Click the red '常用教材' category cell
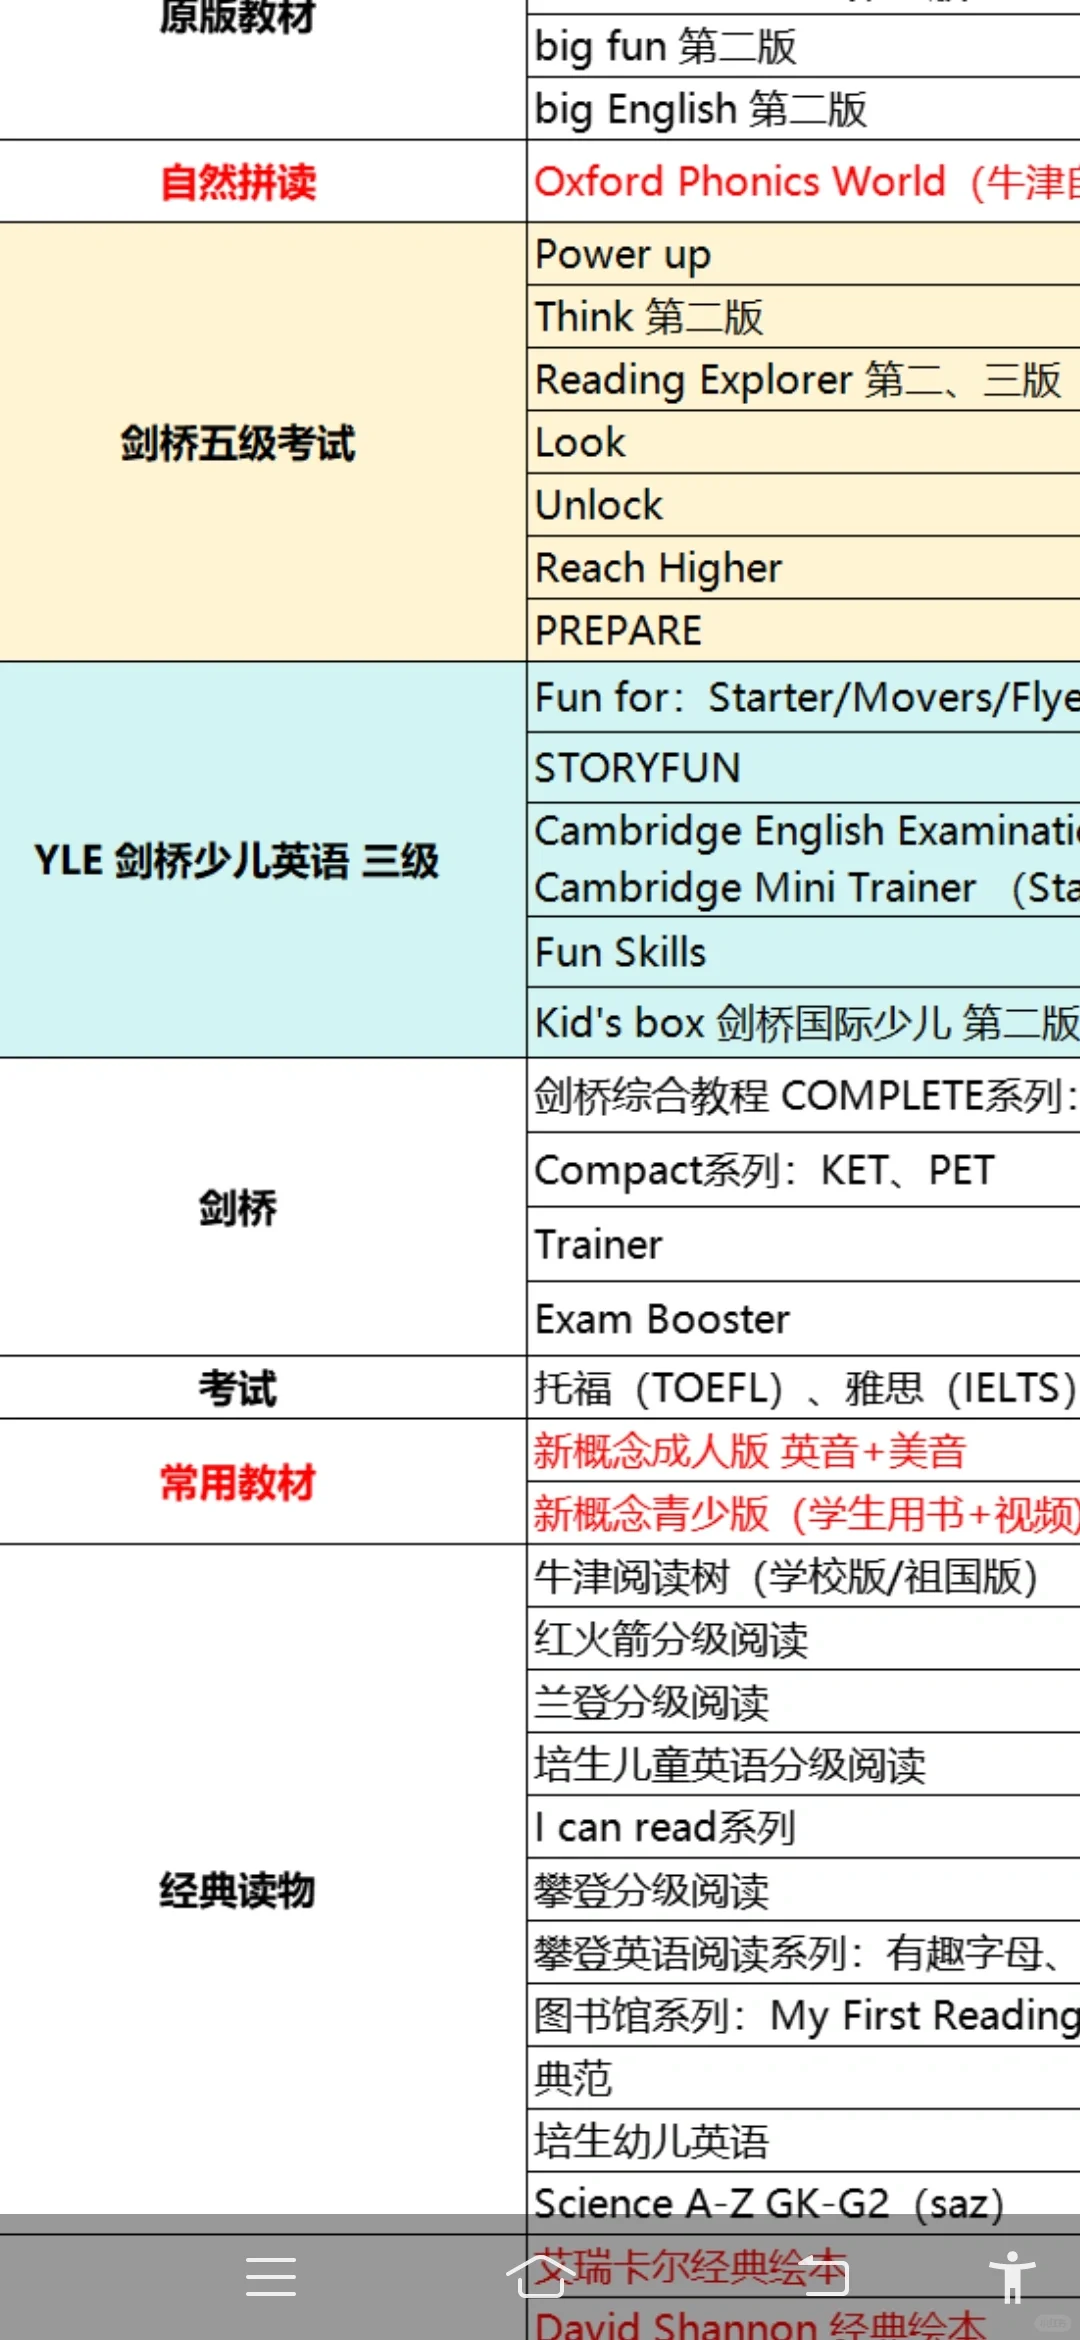The height and width of the screenshot is (2340, 1080). [x=263, y=1482]
